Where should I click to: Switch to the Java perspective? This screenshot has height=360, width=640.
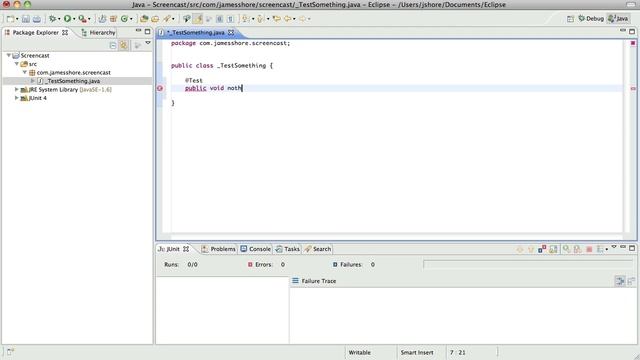pyautogui.click(x=618, y=19)
